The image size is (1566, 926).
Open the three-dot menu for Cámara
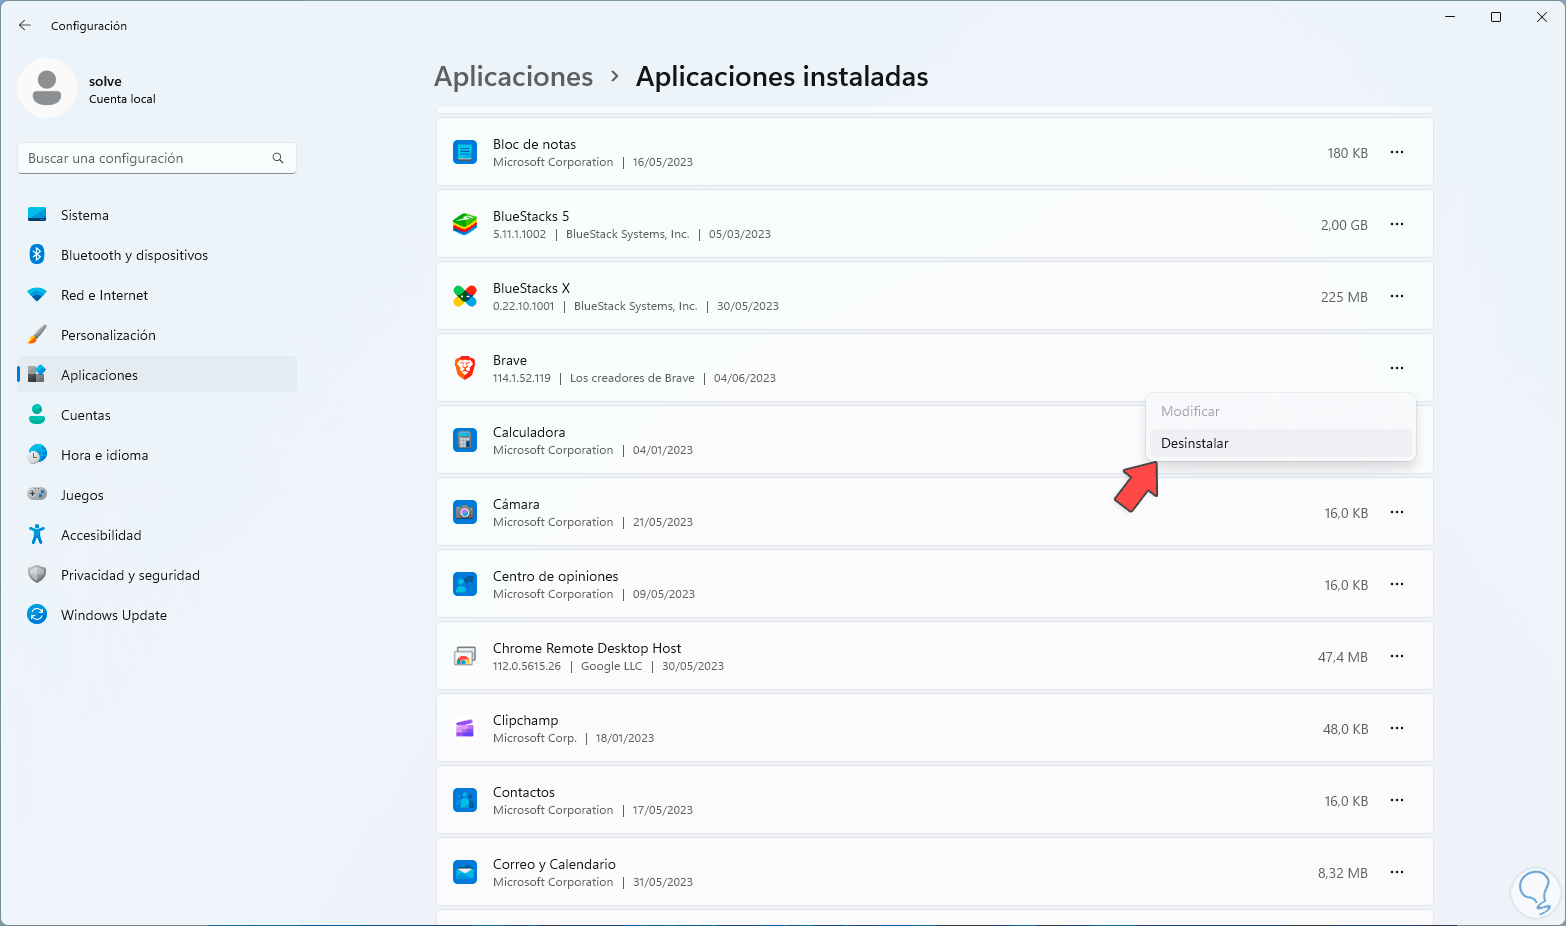click(x=1397, y=512)
